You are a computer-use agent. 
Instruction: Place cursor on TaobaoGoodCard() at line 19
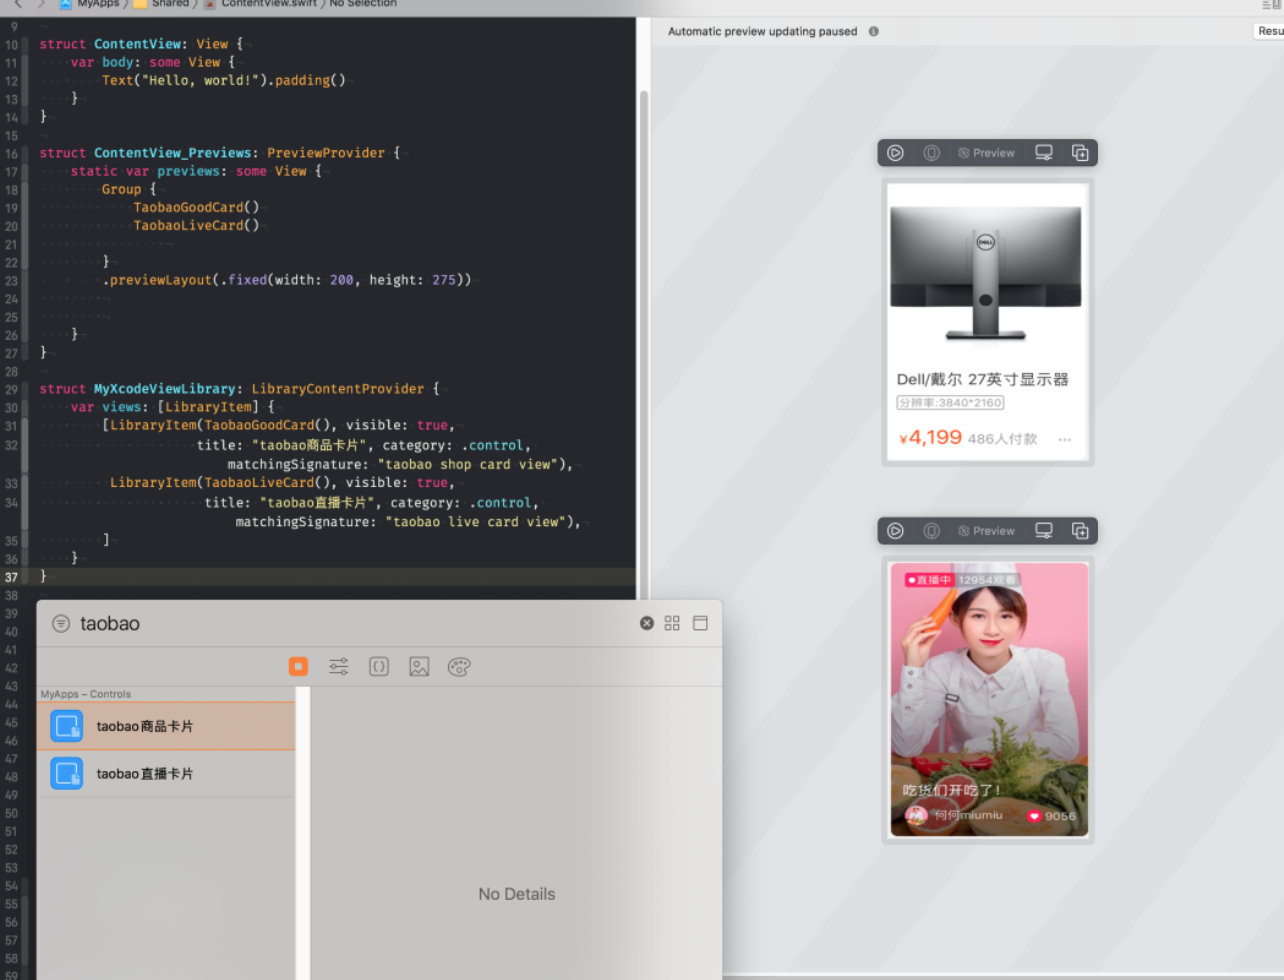196,207
